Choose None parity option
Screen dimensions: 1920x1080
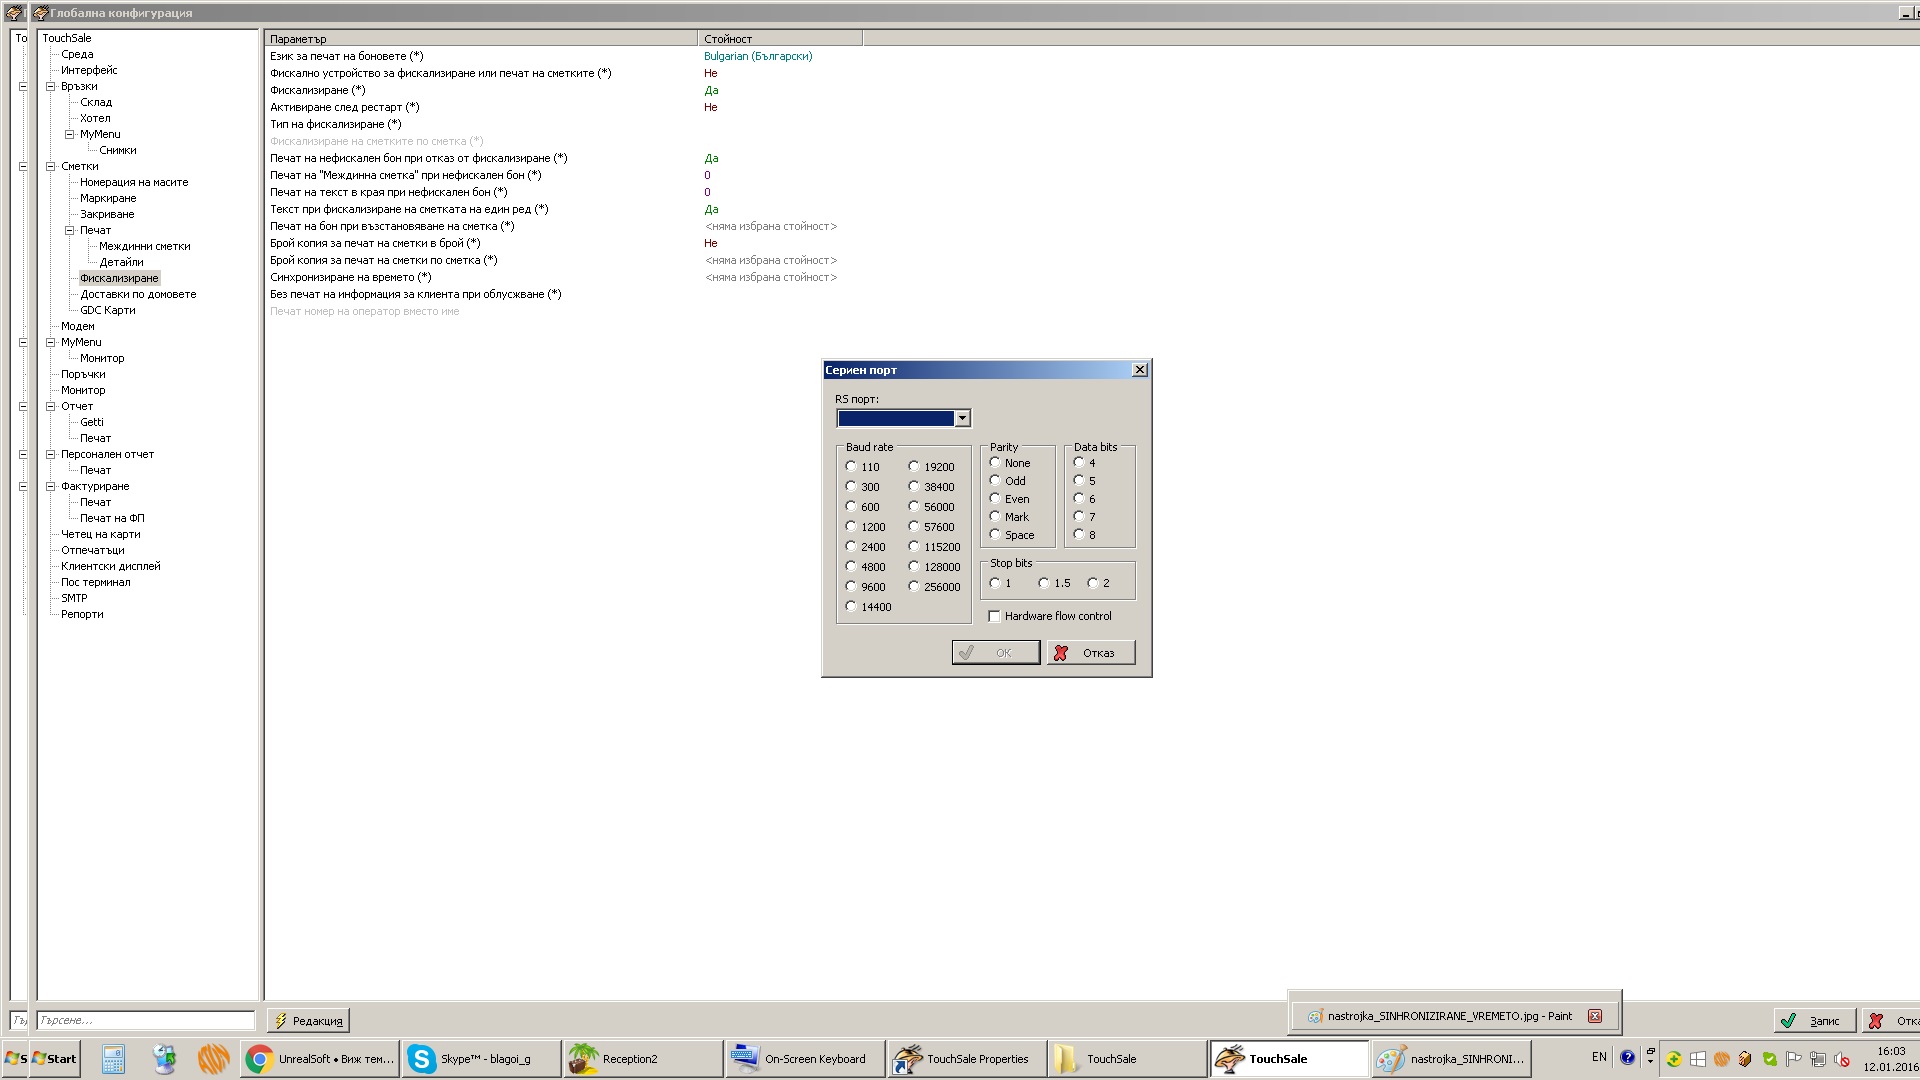[x=995, y=463]
